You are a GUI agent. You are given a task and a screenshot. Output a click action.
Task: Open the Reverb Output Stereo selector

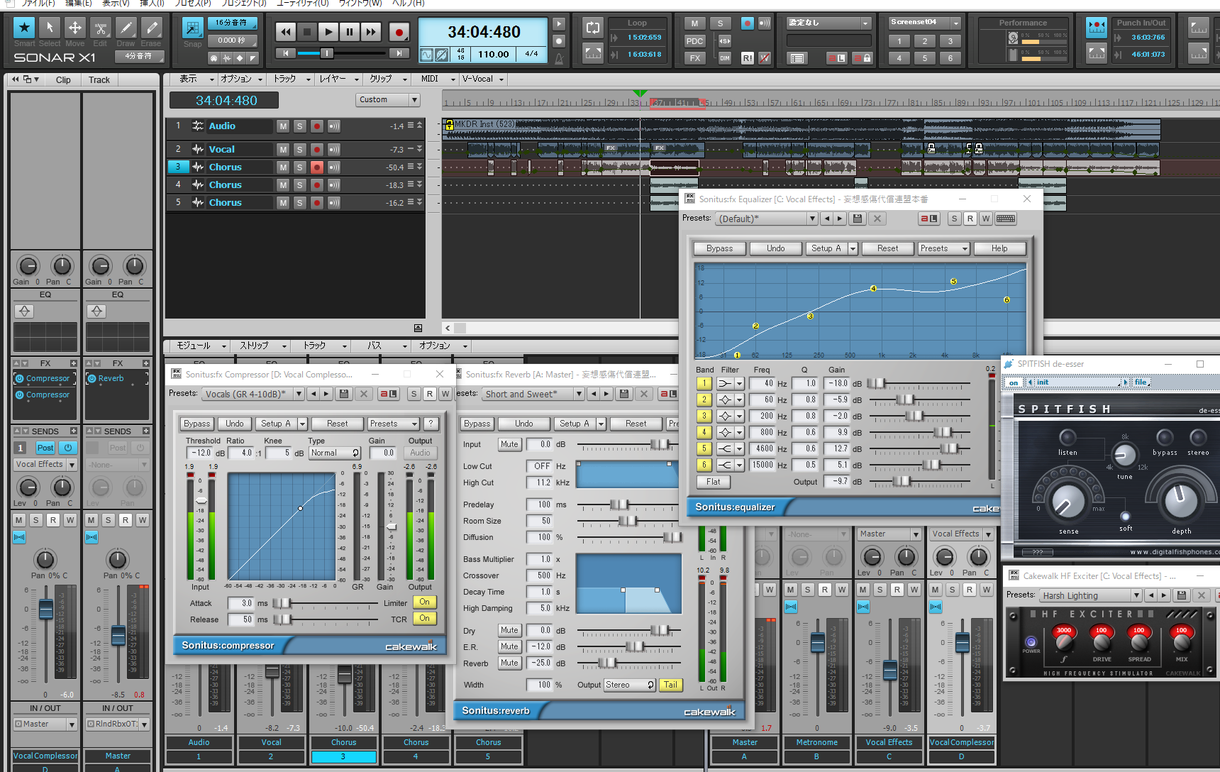click(628, 685)
